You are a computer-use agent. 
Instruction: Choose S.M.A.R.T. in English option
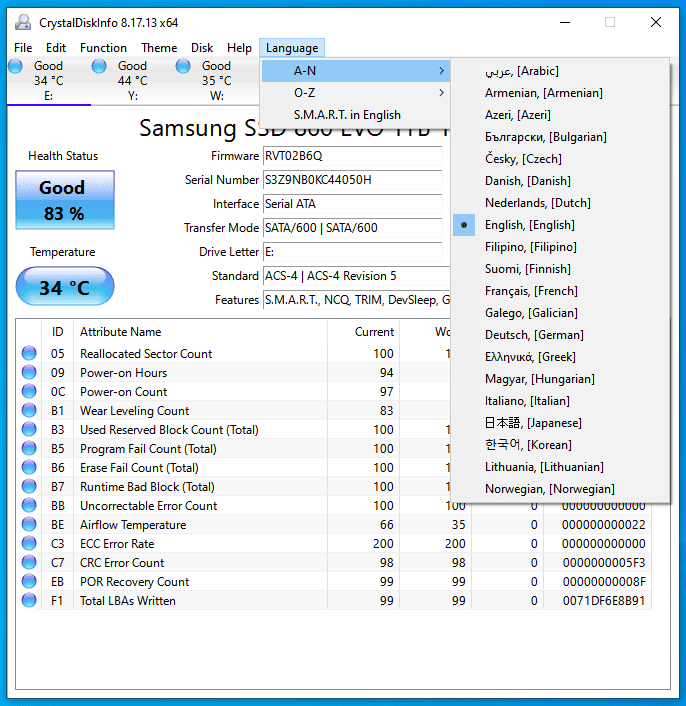coord(356,115)
